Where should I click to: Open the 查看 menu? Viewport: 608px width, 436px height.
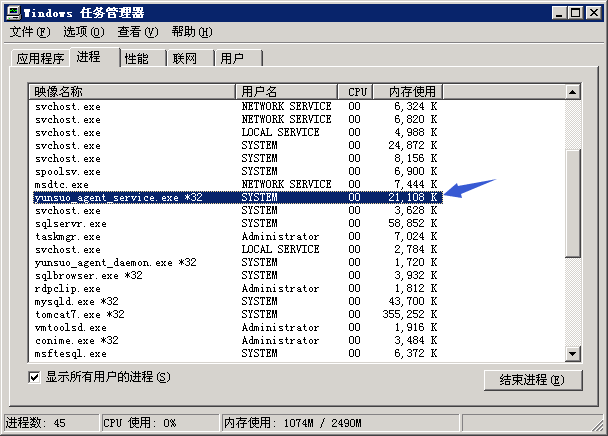point(137,32)
